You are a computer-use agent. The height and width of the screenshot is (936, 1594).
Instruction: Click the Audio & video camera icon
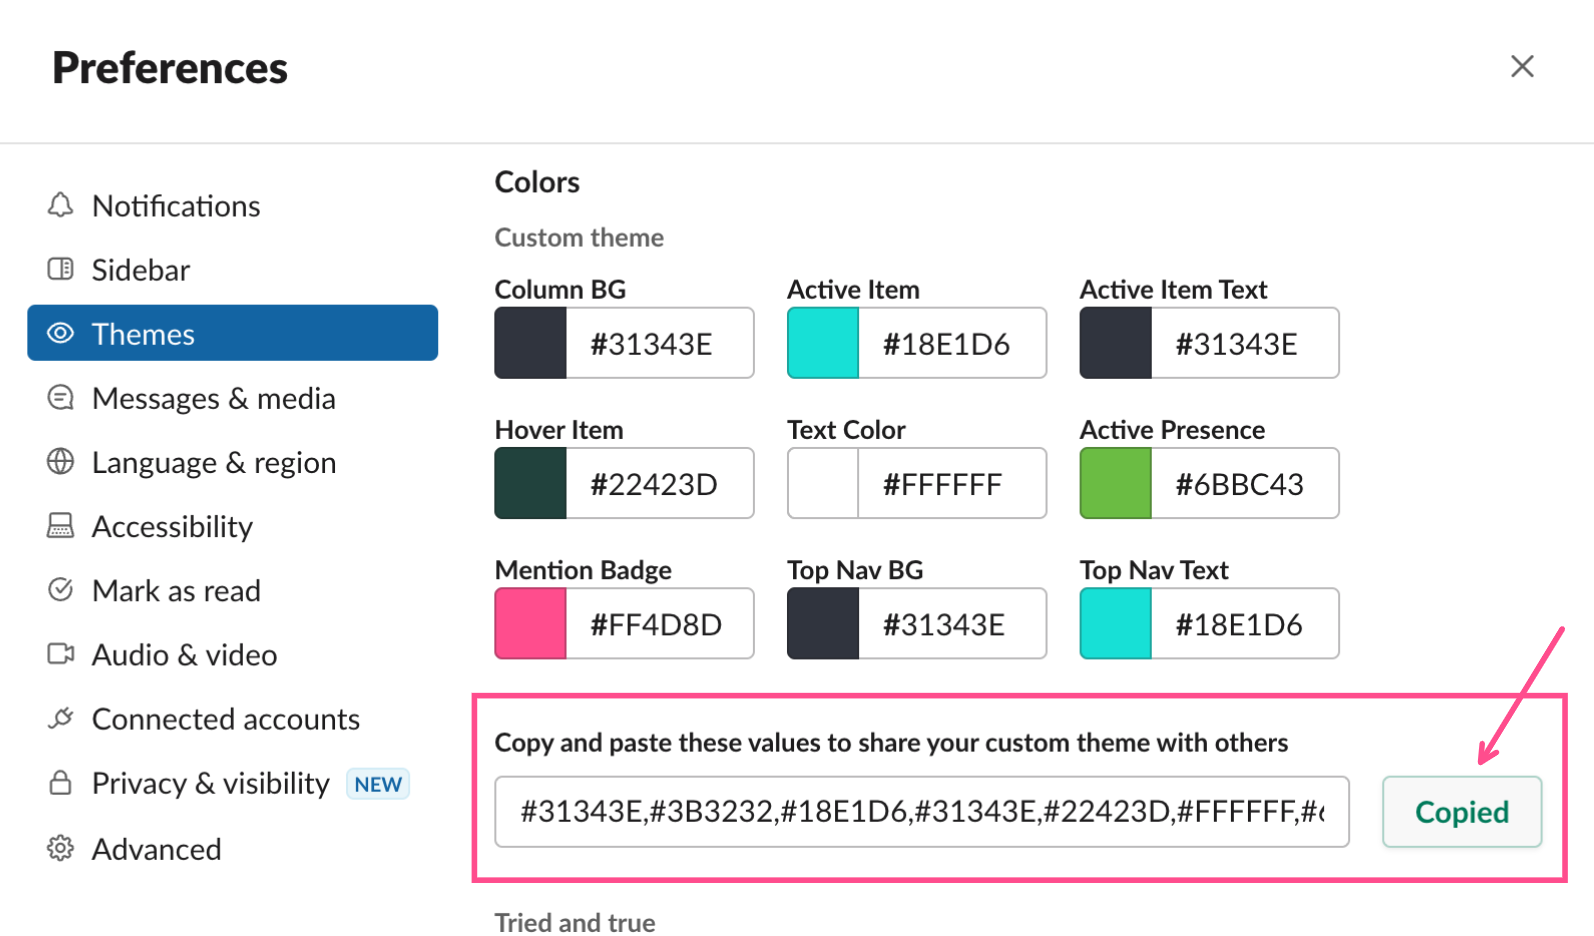[x=61, y=654]
